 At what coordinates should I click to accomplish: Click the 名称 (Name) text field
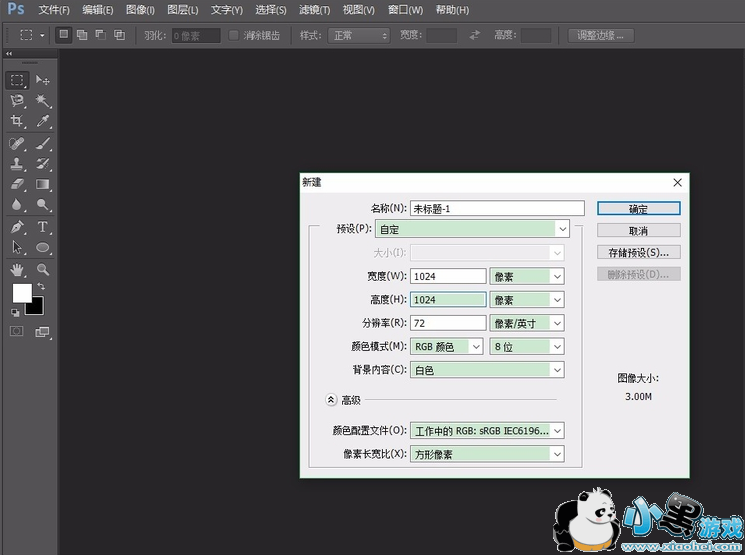tap(496, 209)
